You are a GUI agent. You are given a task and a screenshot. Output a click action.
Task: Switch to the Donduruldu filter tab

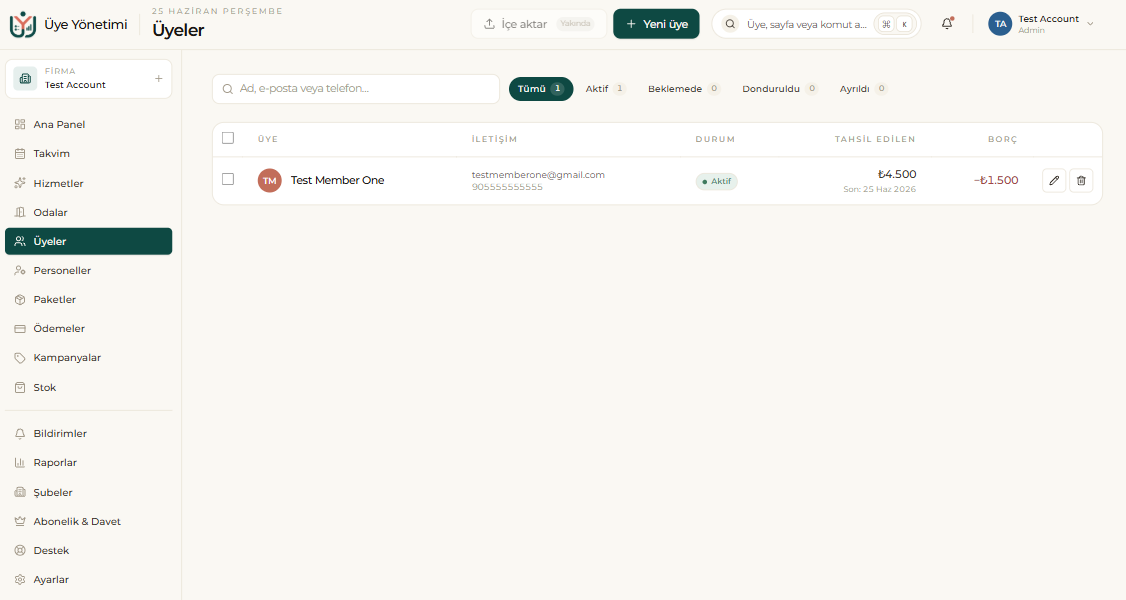[780, 89]
